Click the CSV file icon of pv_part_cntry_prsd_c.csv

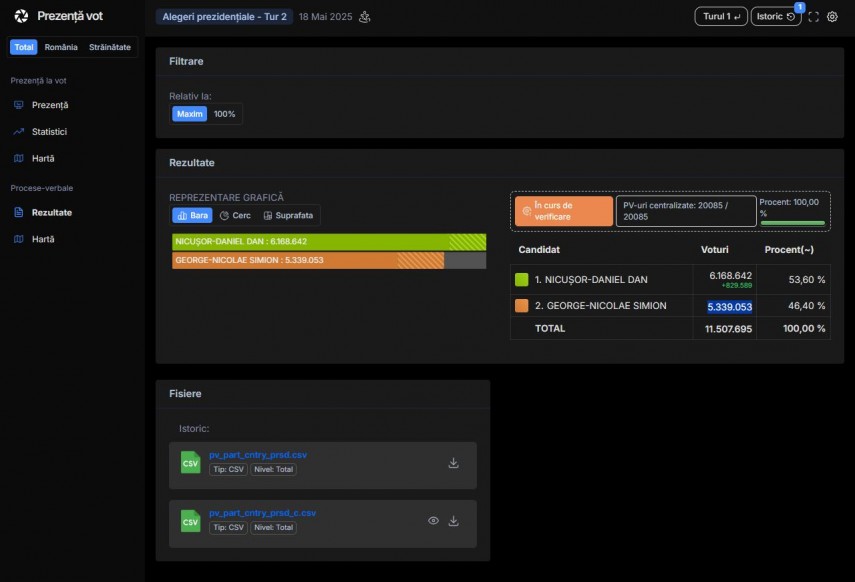click(x=190, y=521)
